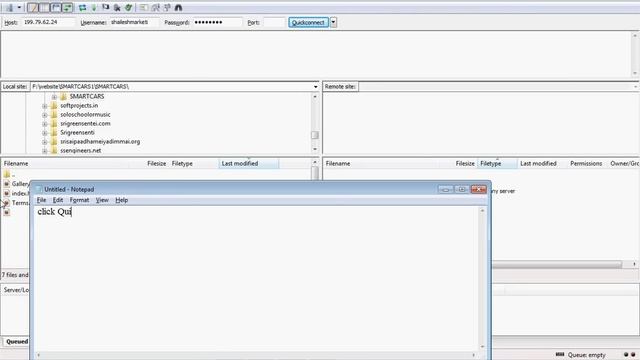Click the local tree vertical scrollbar thumb
The height and width of the screenshot is (360, 640).
pos(315,135)
